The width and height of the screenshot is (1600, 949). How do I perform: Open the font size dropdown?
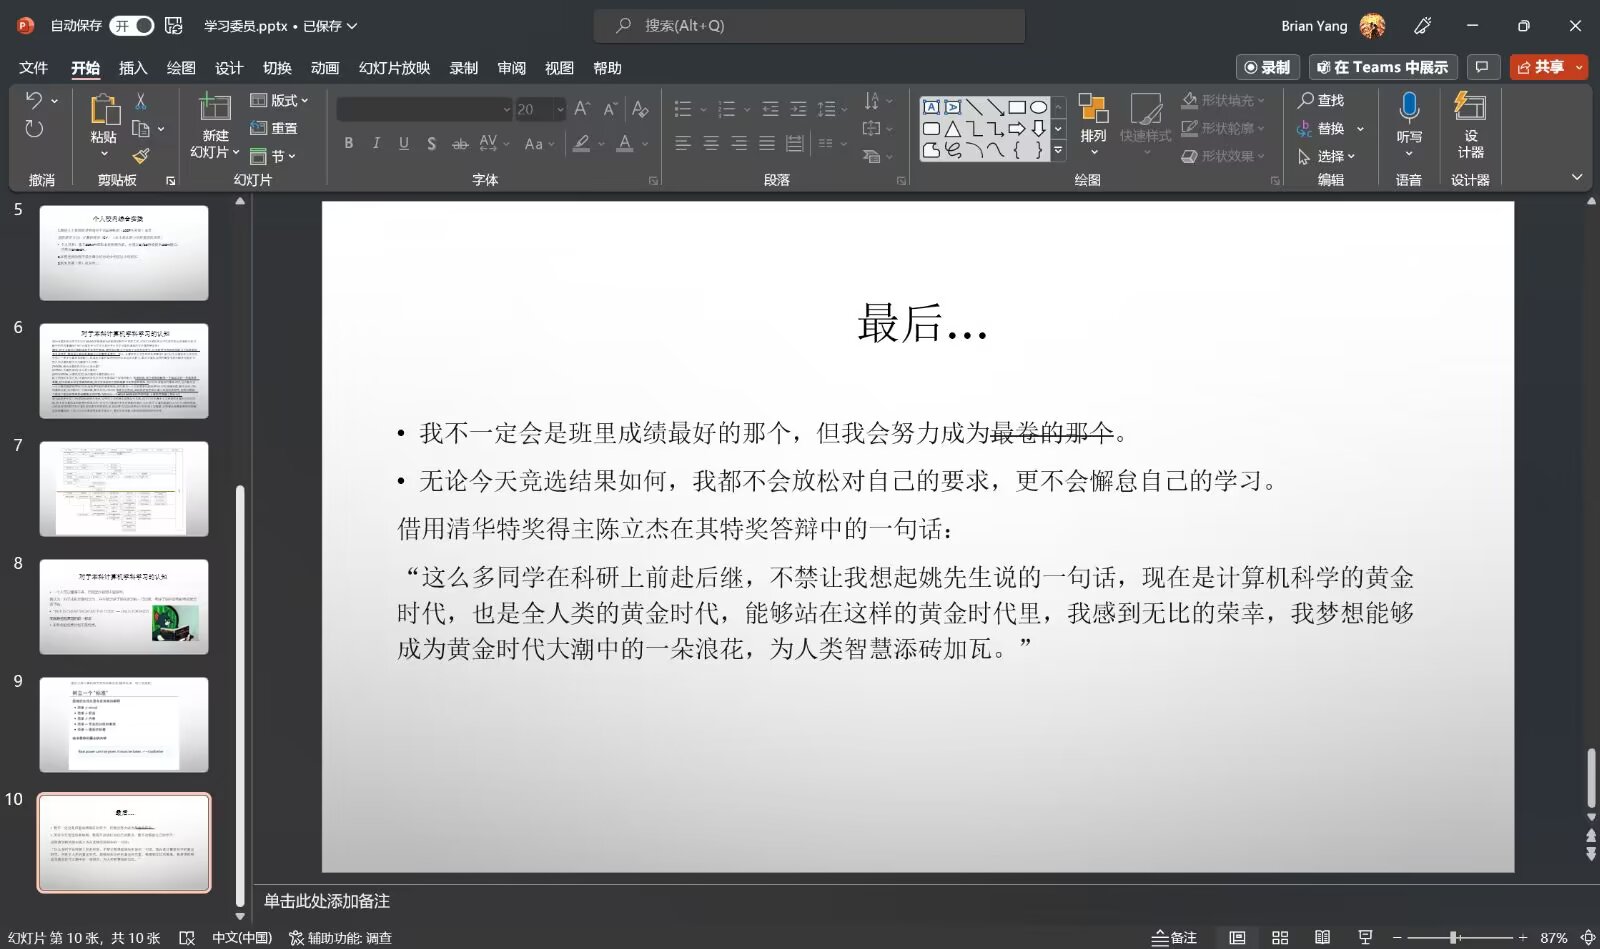(x=560, y=109)
